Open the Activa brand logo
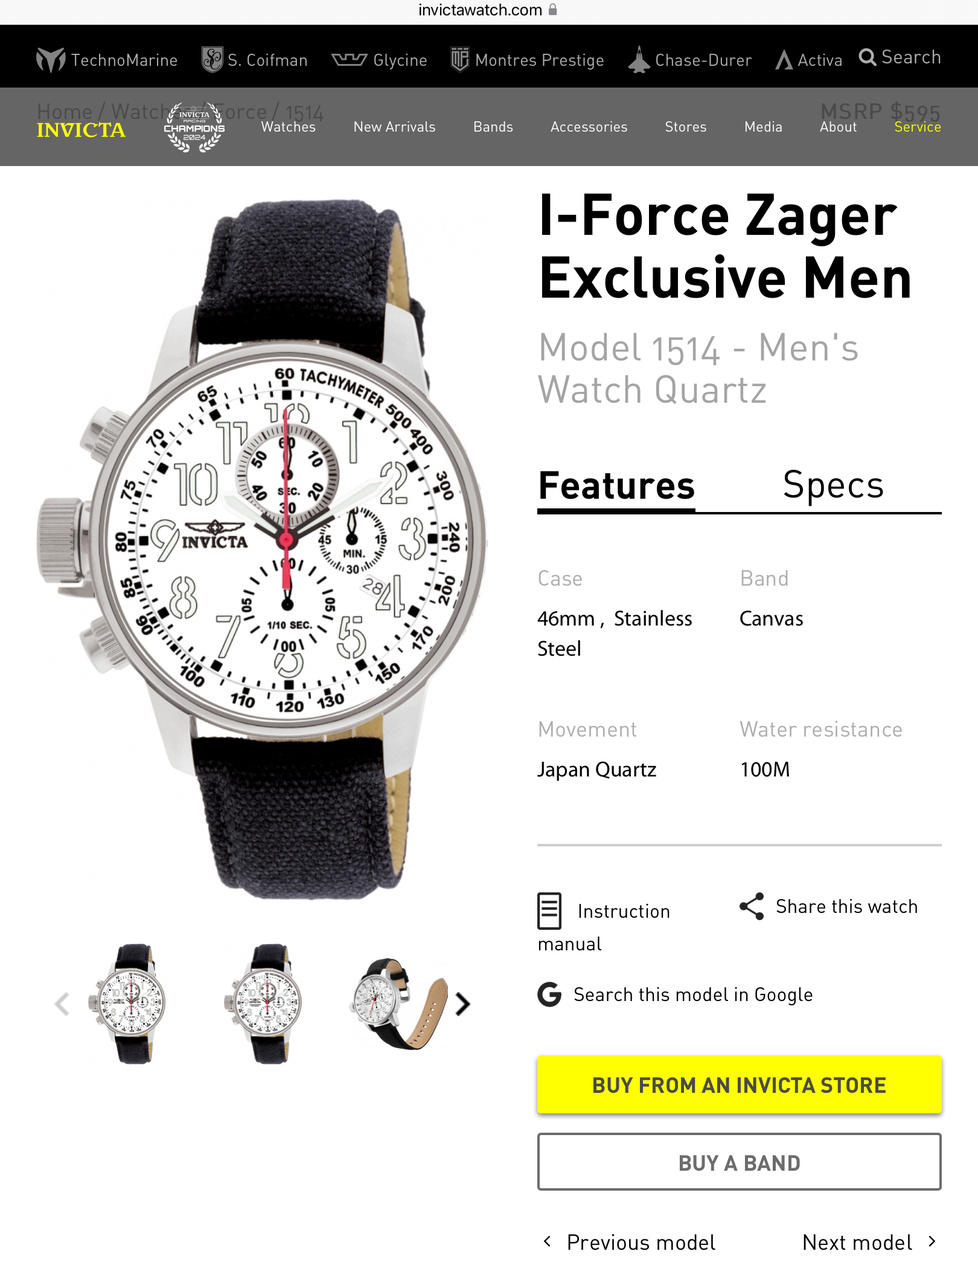This screenshot has height=1280, width=978. (x=784, y=60)
